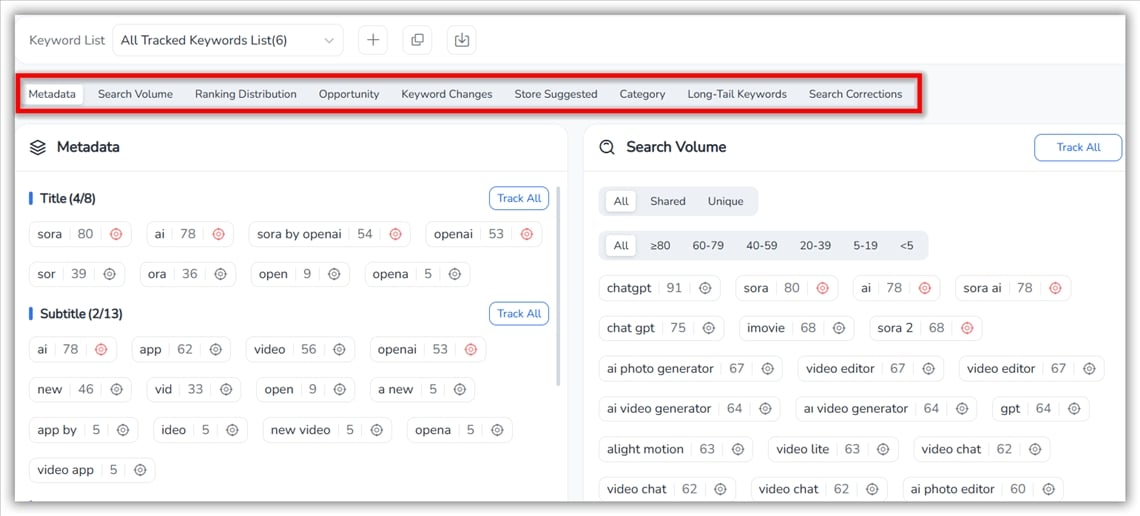
Task: Toggle tracking for openai 53 in Title
Action: [526, 234]
